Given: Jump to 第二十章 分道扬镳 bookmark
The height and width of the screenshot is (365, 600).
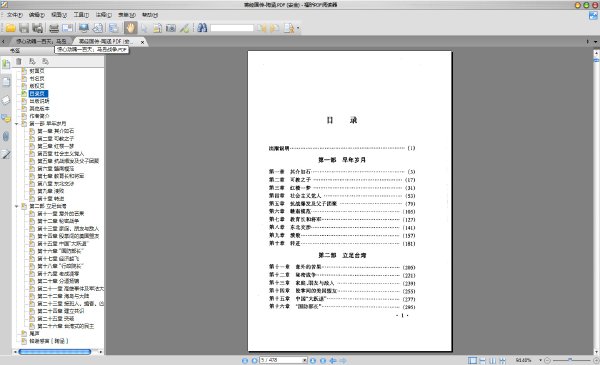Looking at the screenshot, I should point(58,281).
